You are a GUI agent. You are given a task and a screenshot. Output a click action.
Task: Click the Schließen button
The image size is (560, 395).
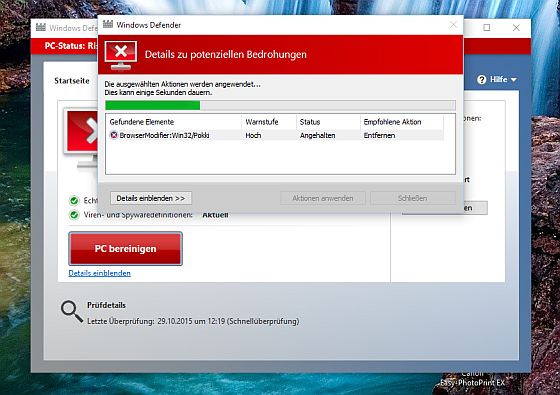[x=412, y=198]
